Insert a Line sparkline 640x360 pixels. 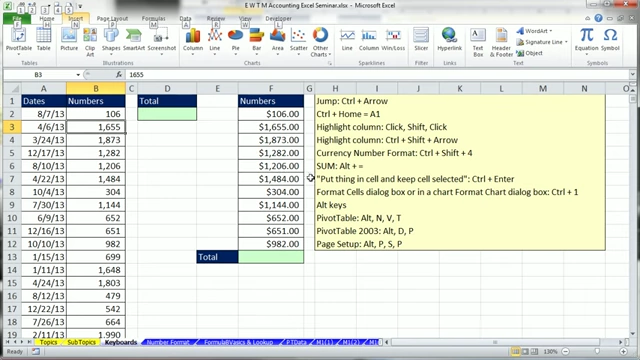(x=347, y=40)
